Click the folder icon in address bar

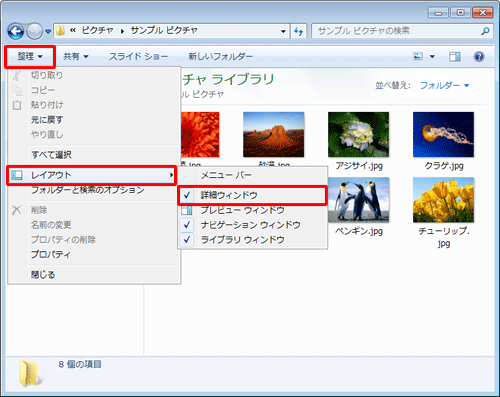(x=60, y=31)
